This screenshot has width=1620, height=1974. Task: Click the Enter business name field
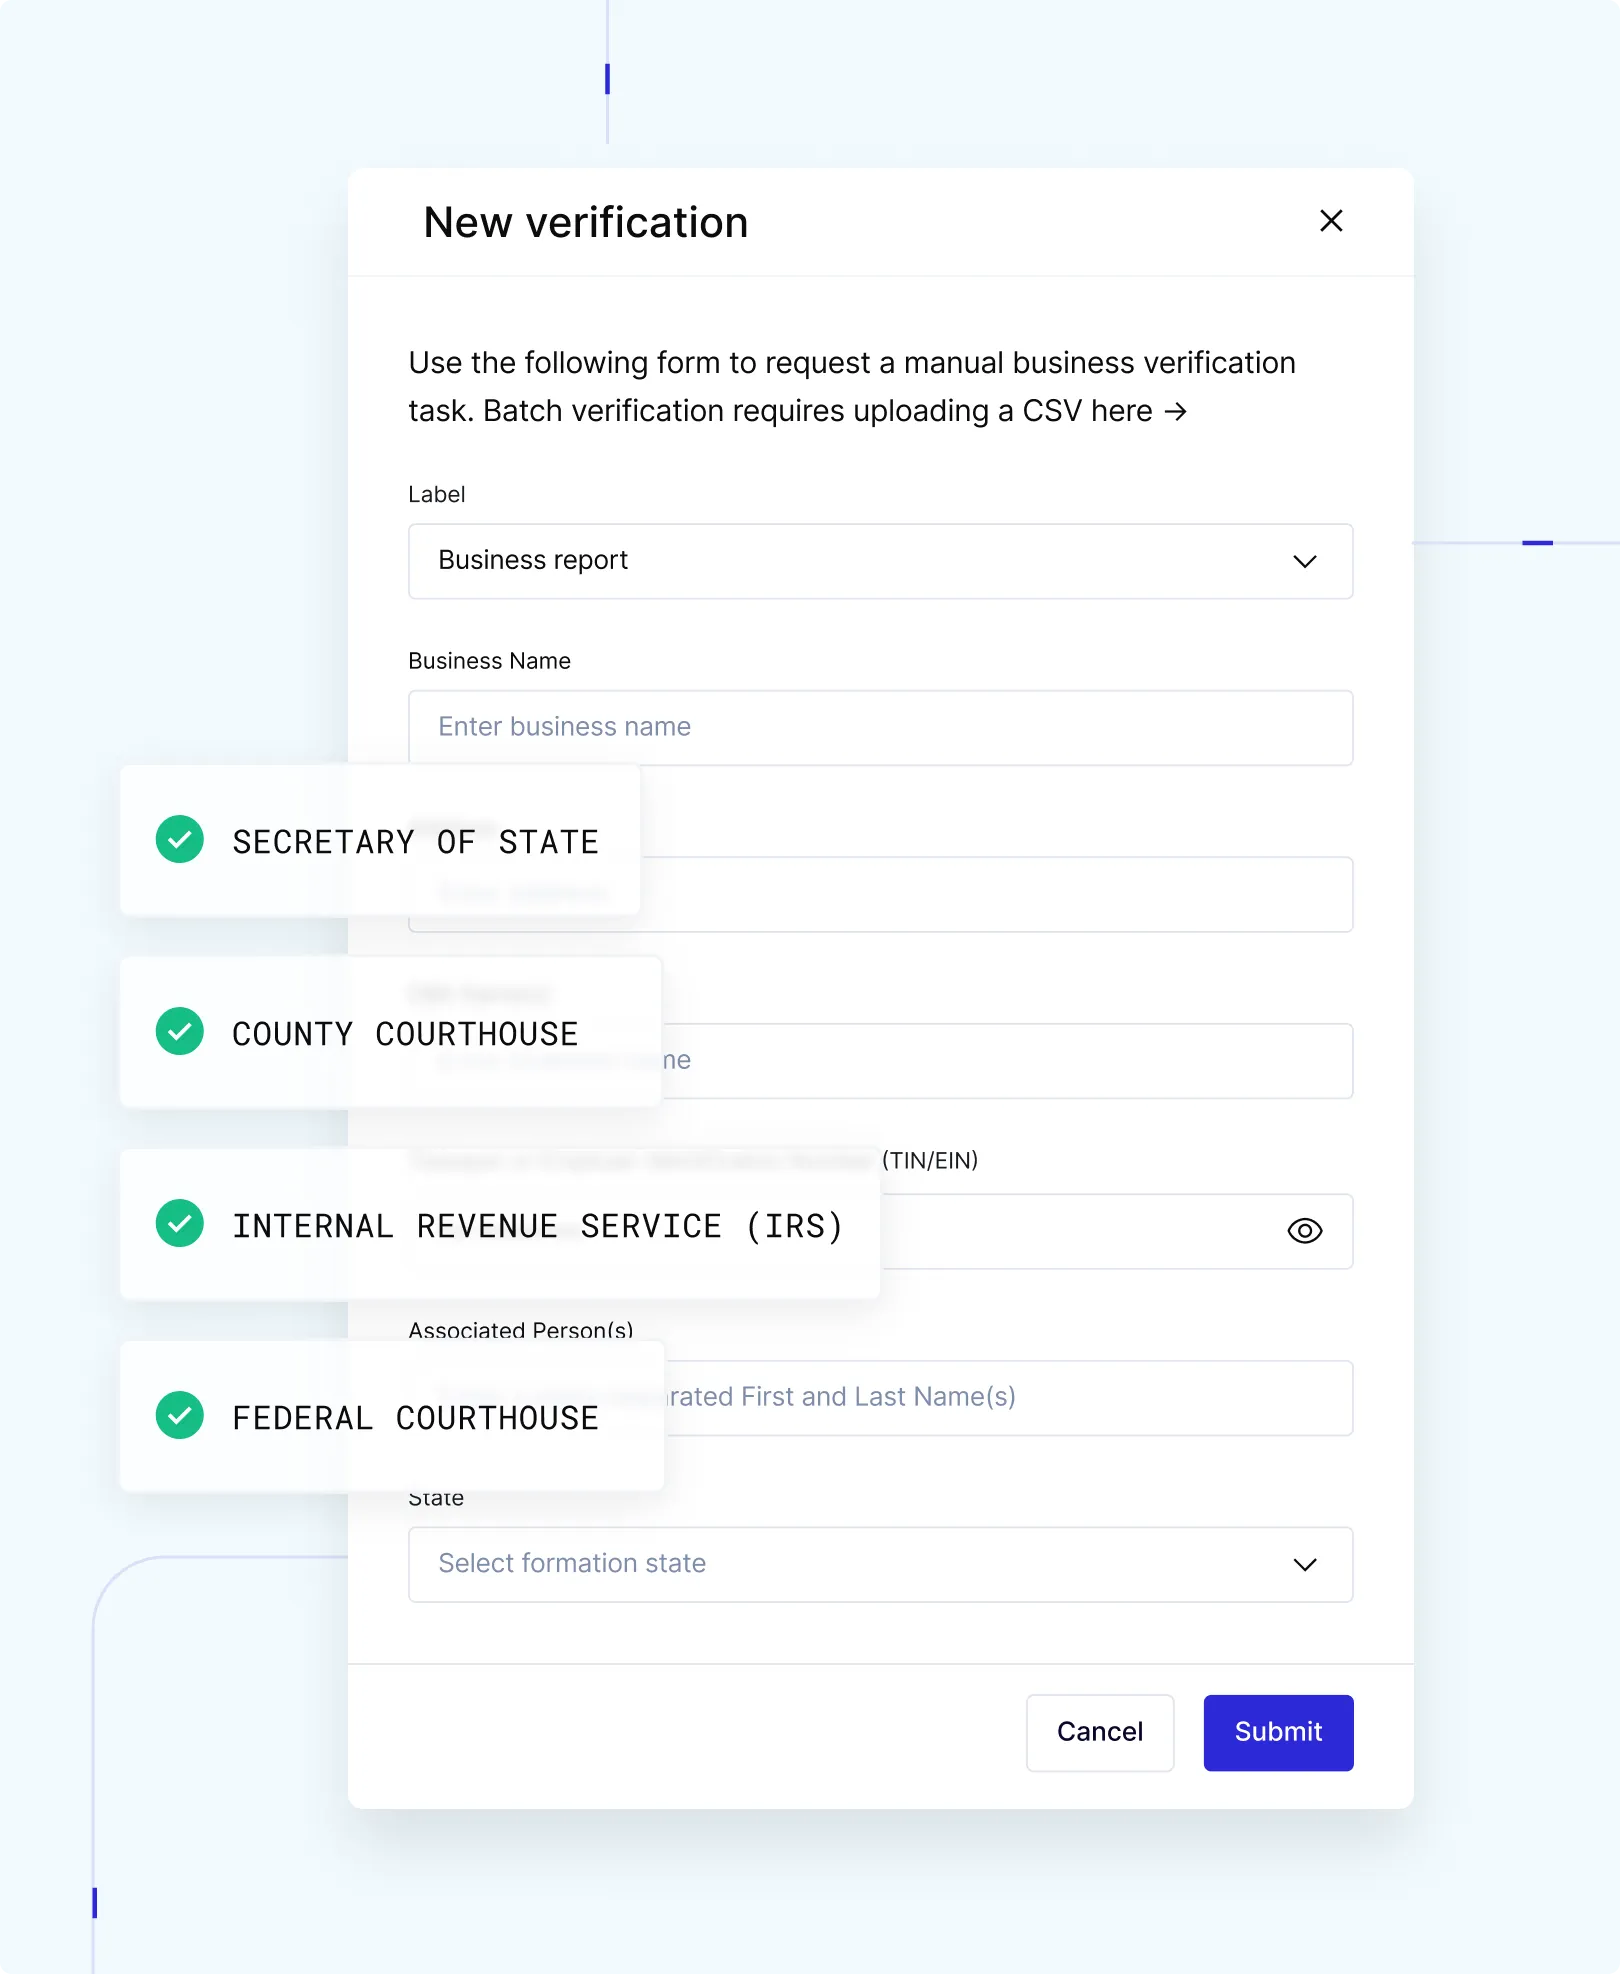[x=880, y=727]
